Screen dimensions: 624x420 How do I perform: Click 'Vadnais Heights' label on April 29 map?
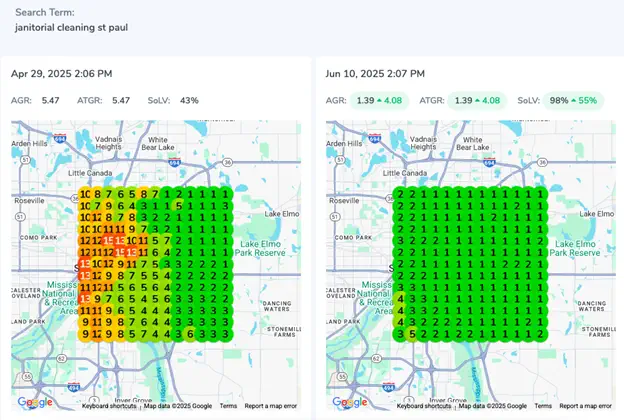point(108,143)
